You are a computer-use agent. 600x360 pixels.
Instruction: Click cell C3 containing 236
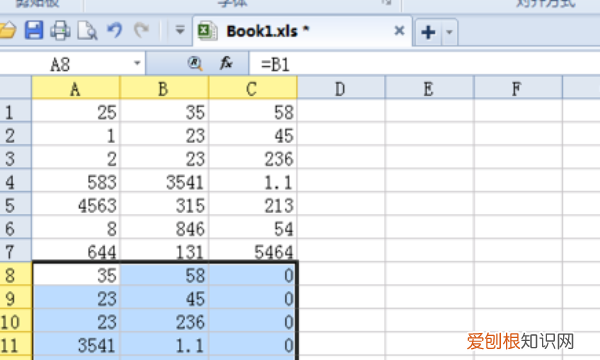253,158
